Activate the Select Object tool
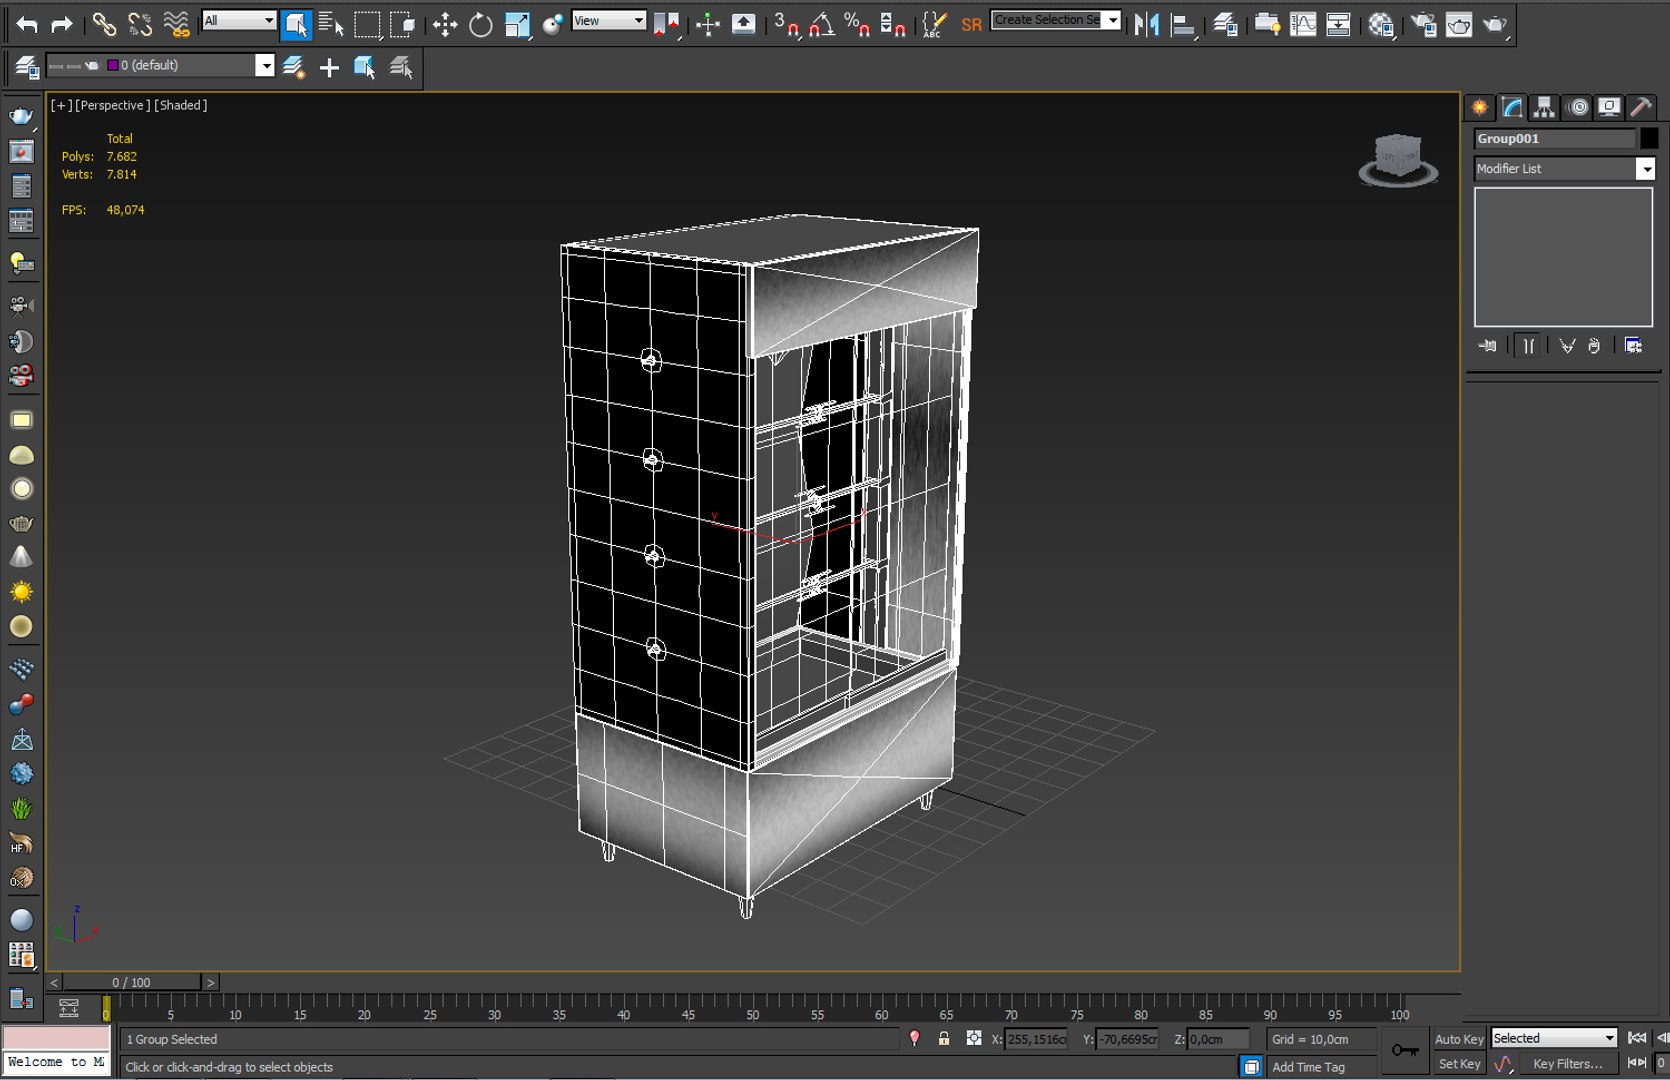This screenshot has height=1080, width=1670. (296, 24)
